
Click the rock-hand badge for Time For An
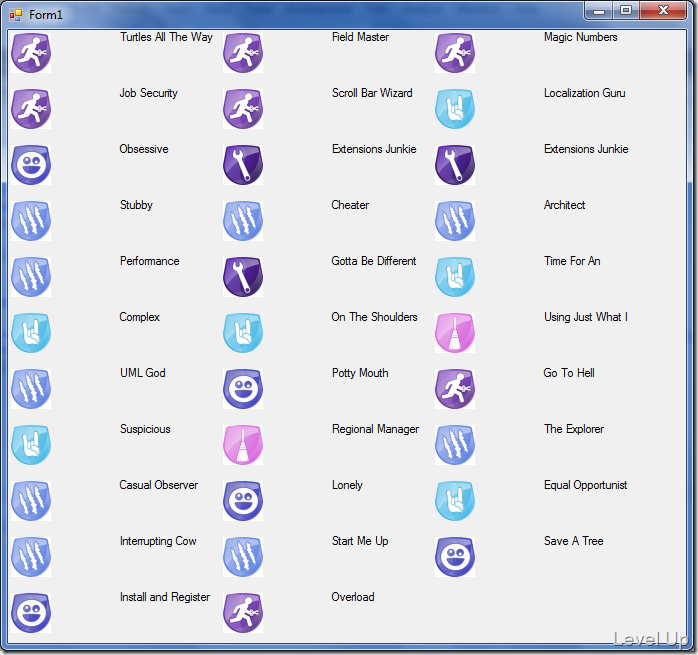click(x=455, y=277)
